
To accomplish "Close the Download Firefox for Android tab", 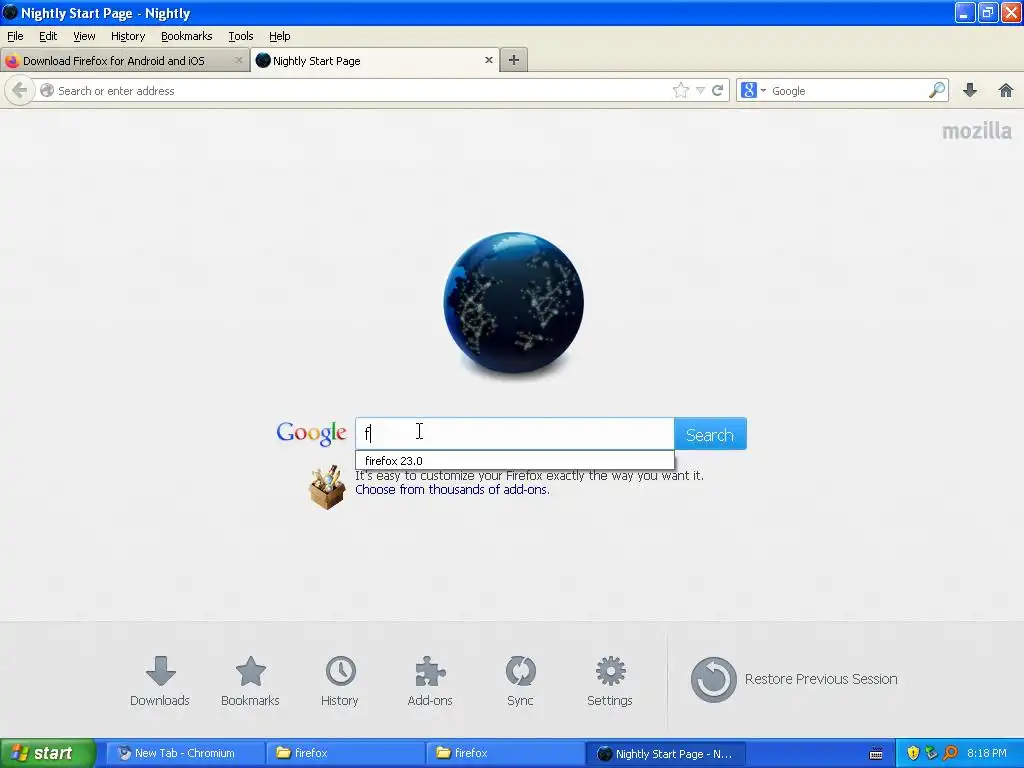I will pyautogui.click(x=238, y=60).
